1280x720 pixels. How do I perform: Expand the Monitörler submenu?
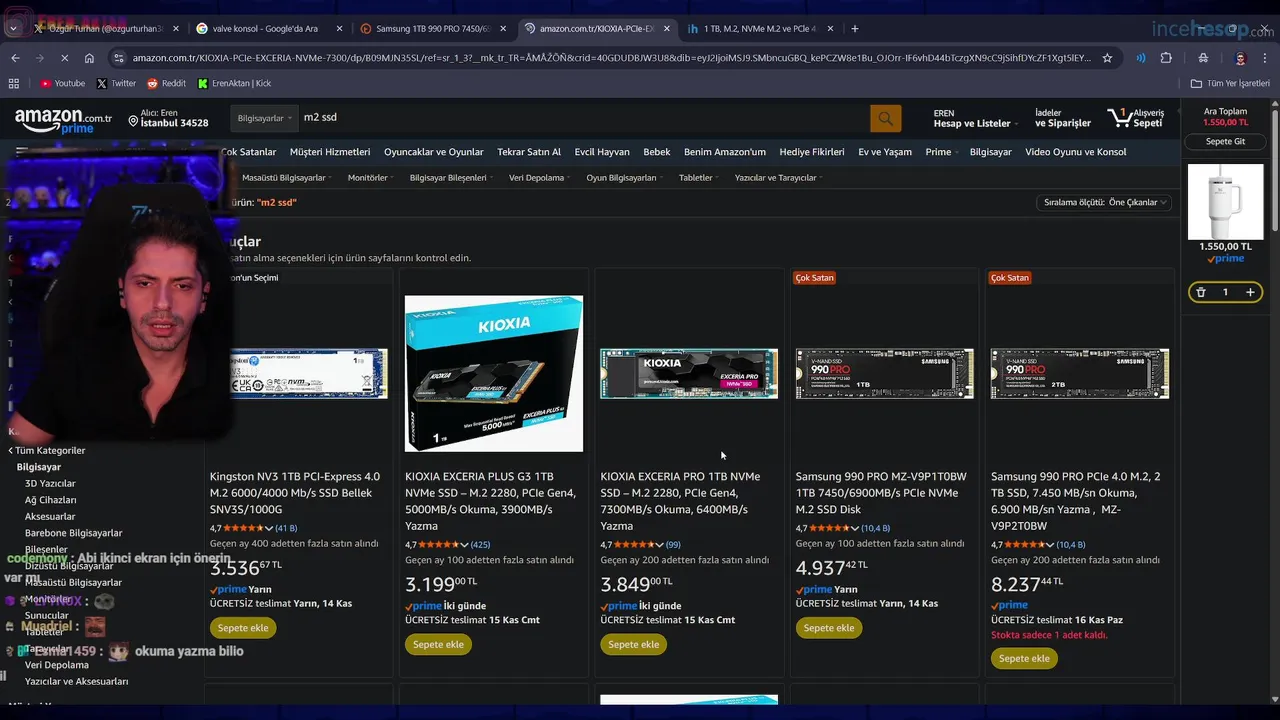click(x=371, y=178)
